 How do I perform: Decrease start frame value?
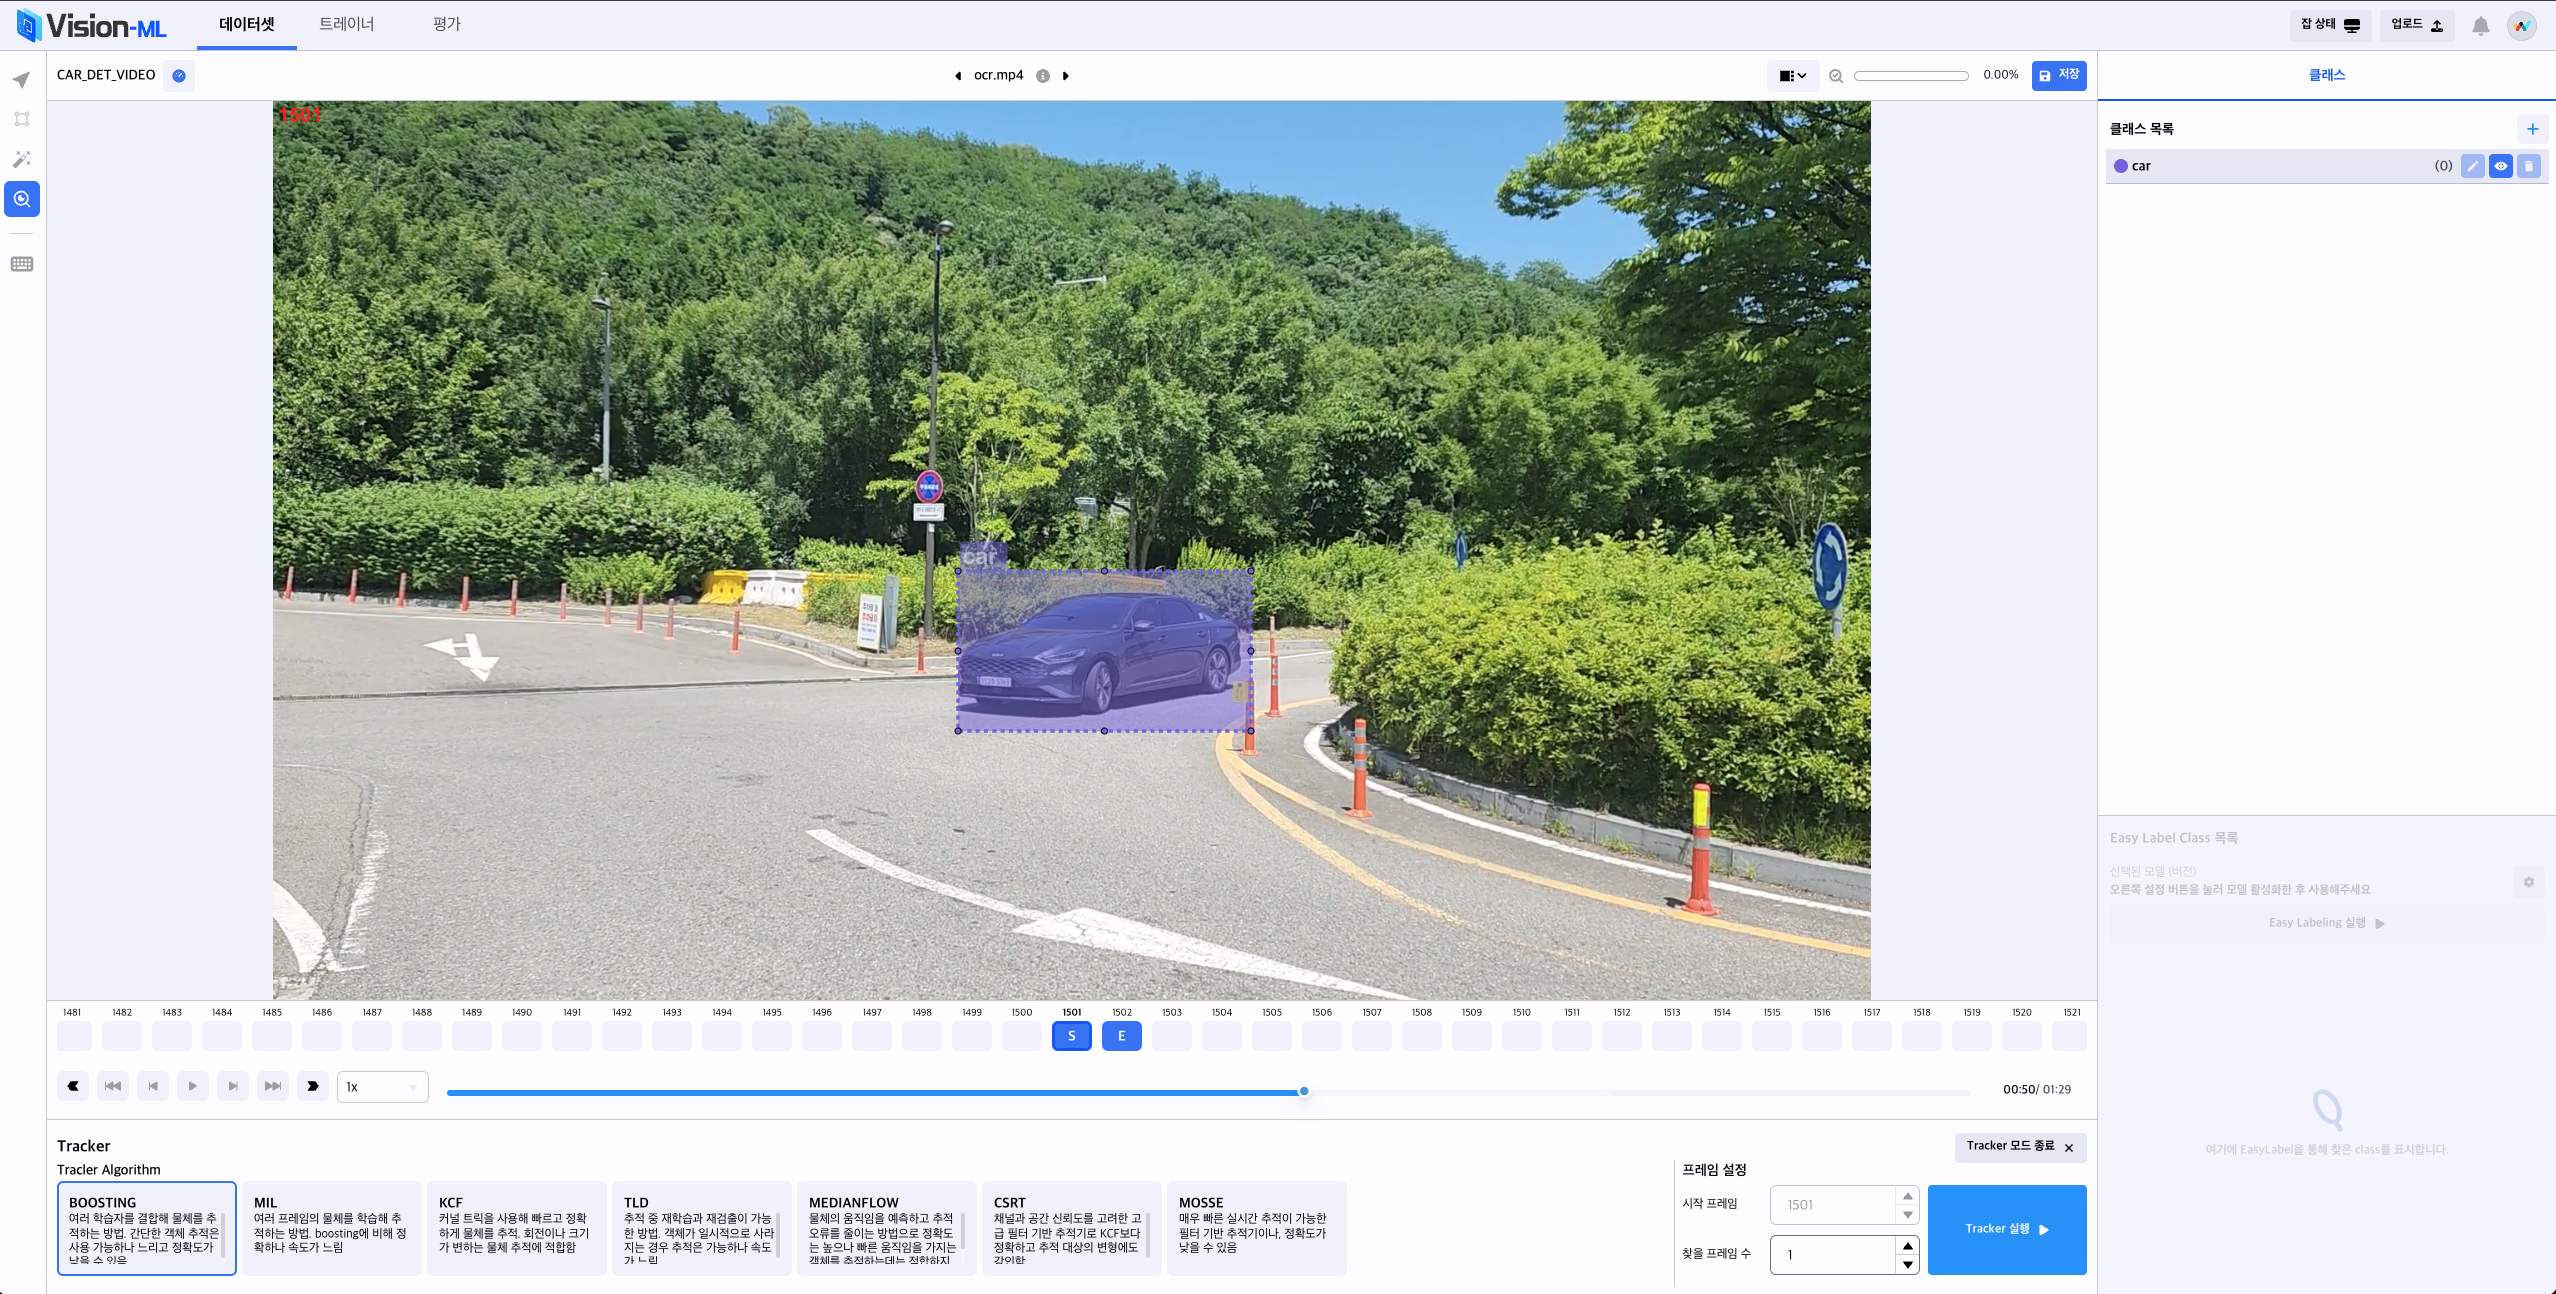(x=1908, y=1215)
